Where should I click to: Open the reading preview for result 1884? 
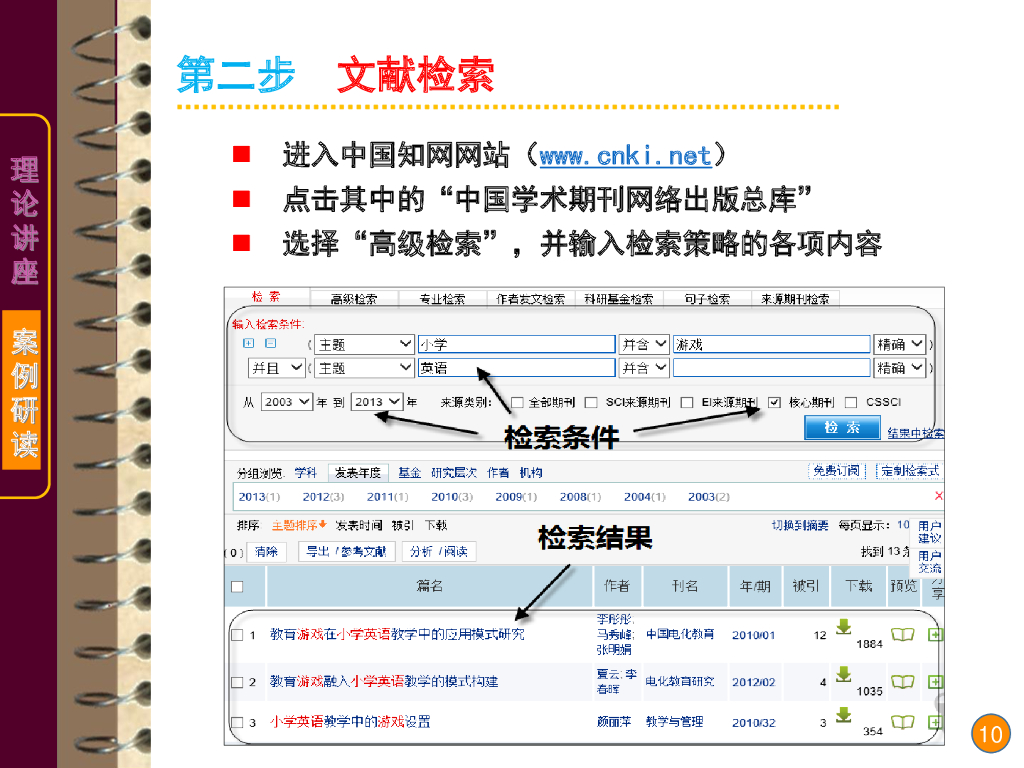903,635
